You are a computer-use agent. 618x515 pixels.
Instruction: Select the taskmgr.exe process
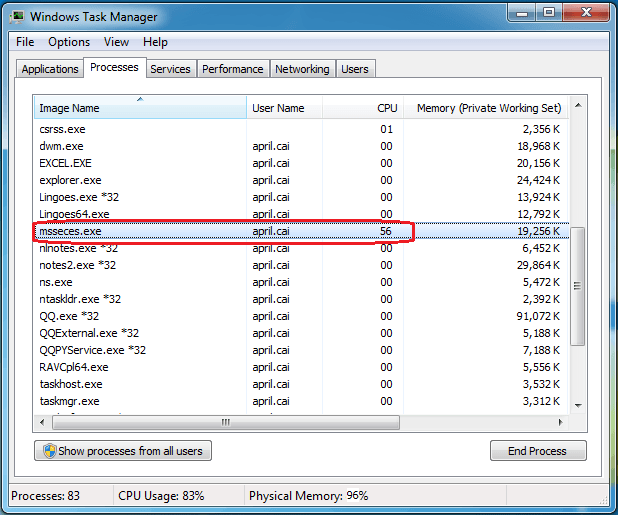tap(301, 401)
